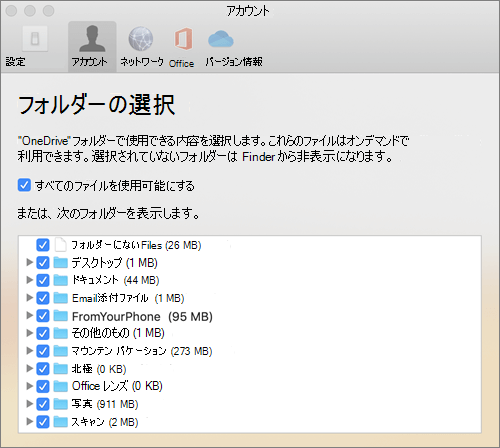Select the マウンテン バケーション (273 MB) text
The width and height of the screenshot is (500, 448).
[x=142, y=351]
